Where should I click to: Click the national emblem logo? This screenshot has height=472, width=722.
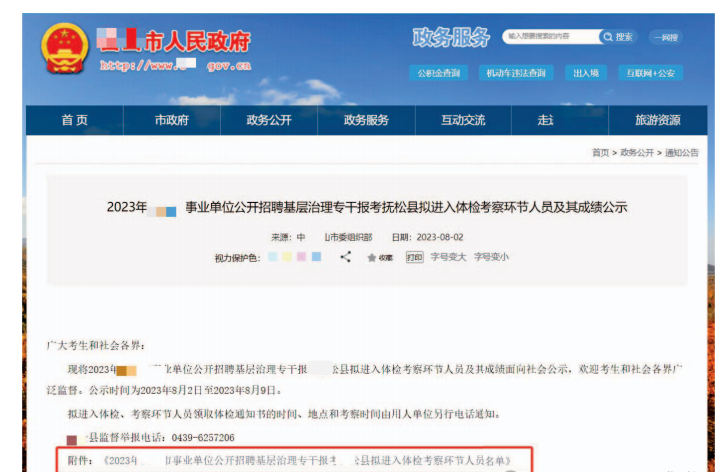[65, 49]
